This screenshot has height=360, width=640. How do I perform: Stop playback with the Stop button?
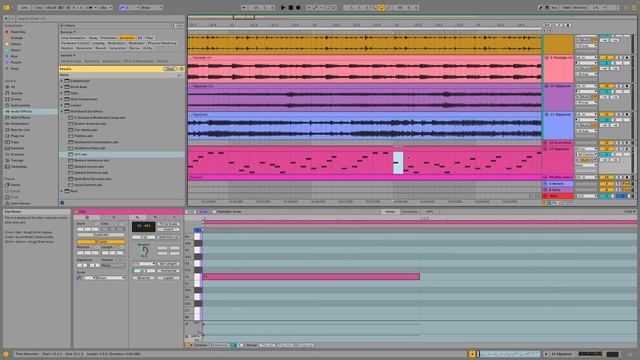[x=291, y=7]
